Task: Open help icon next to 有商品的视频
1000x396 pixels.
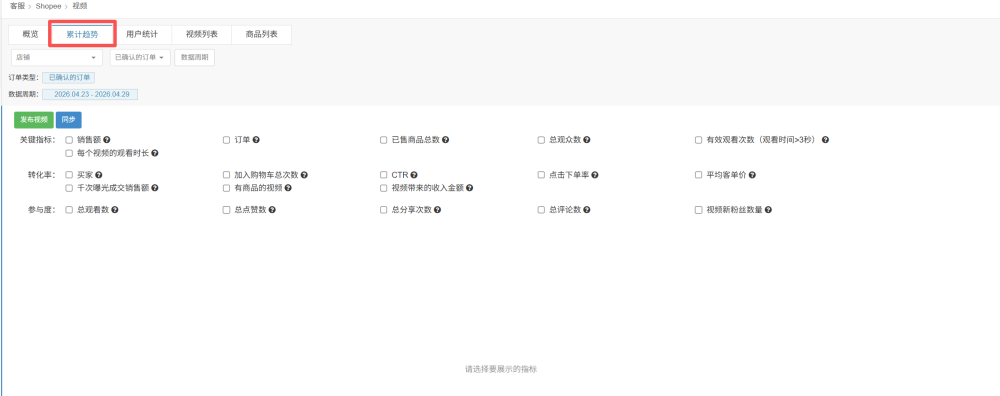Action: (x=288, y=188)
